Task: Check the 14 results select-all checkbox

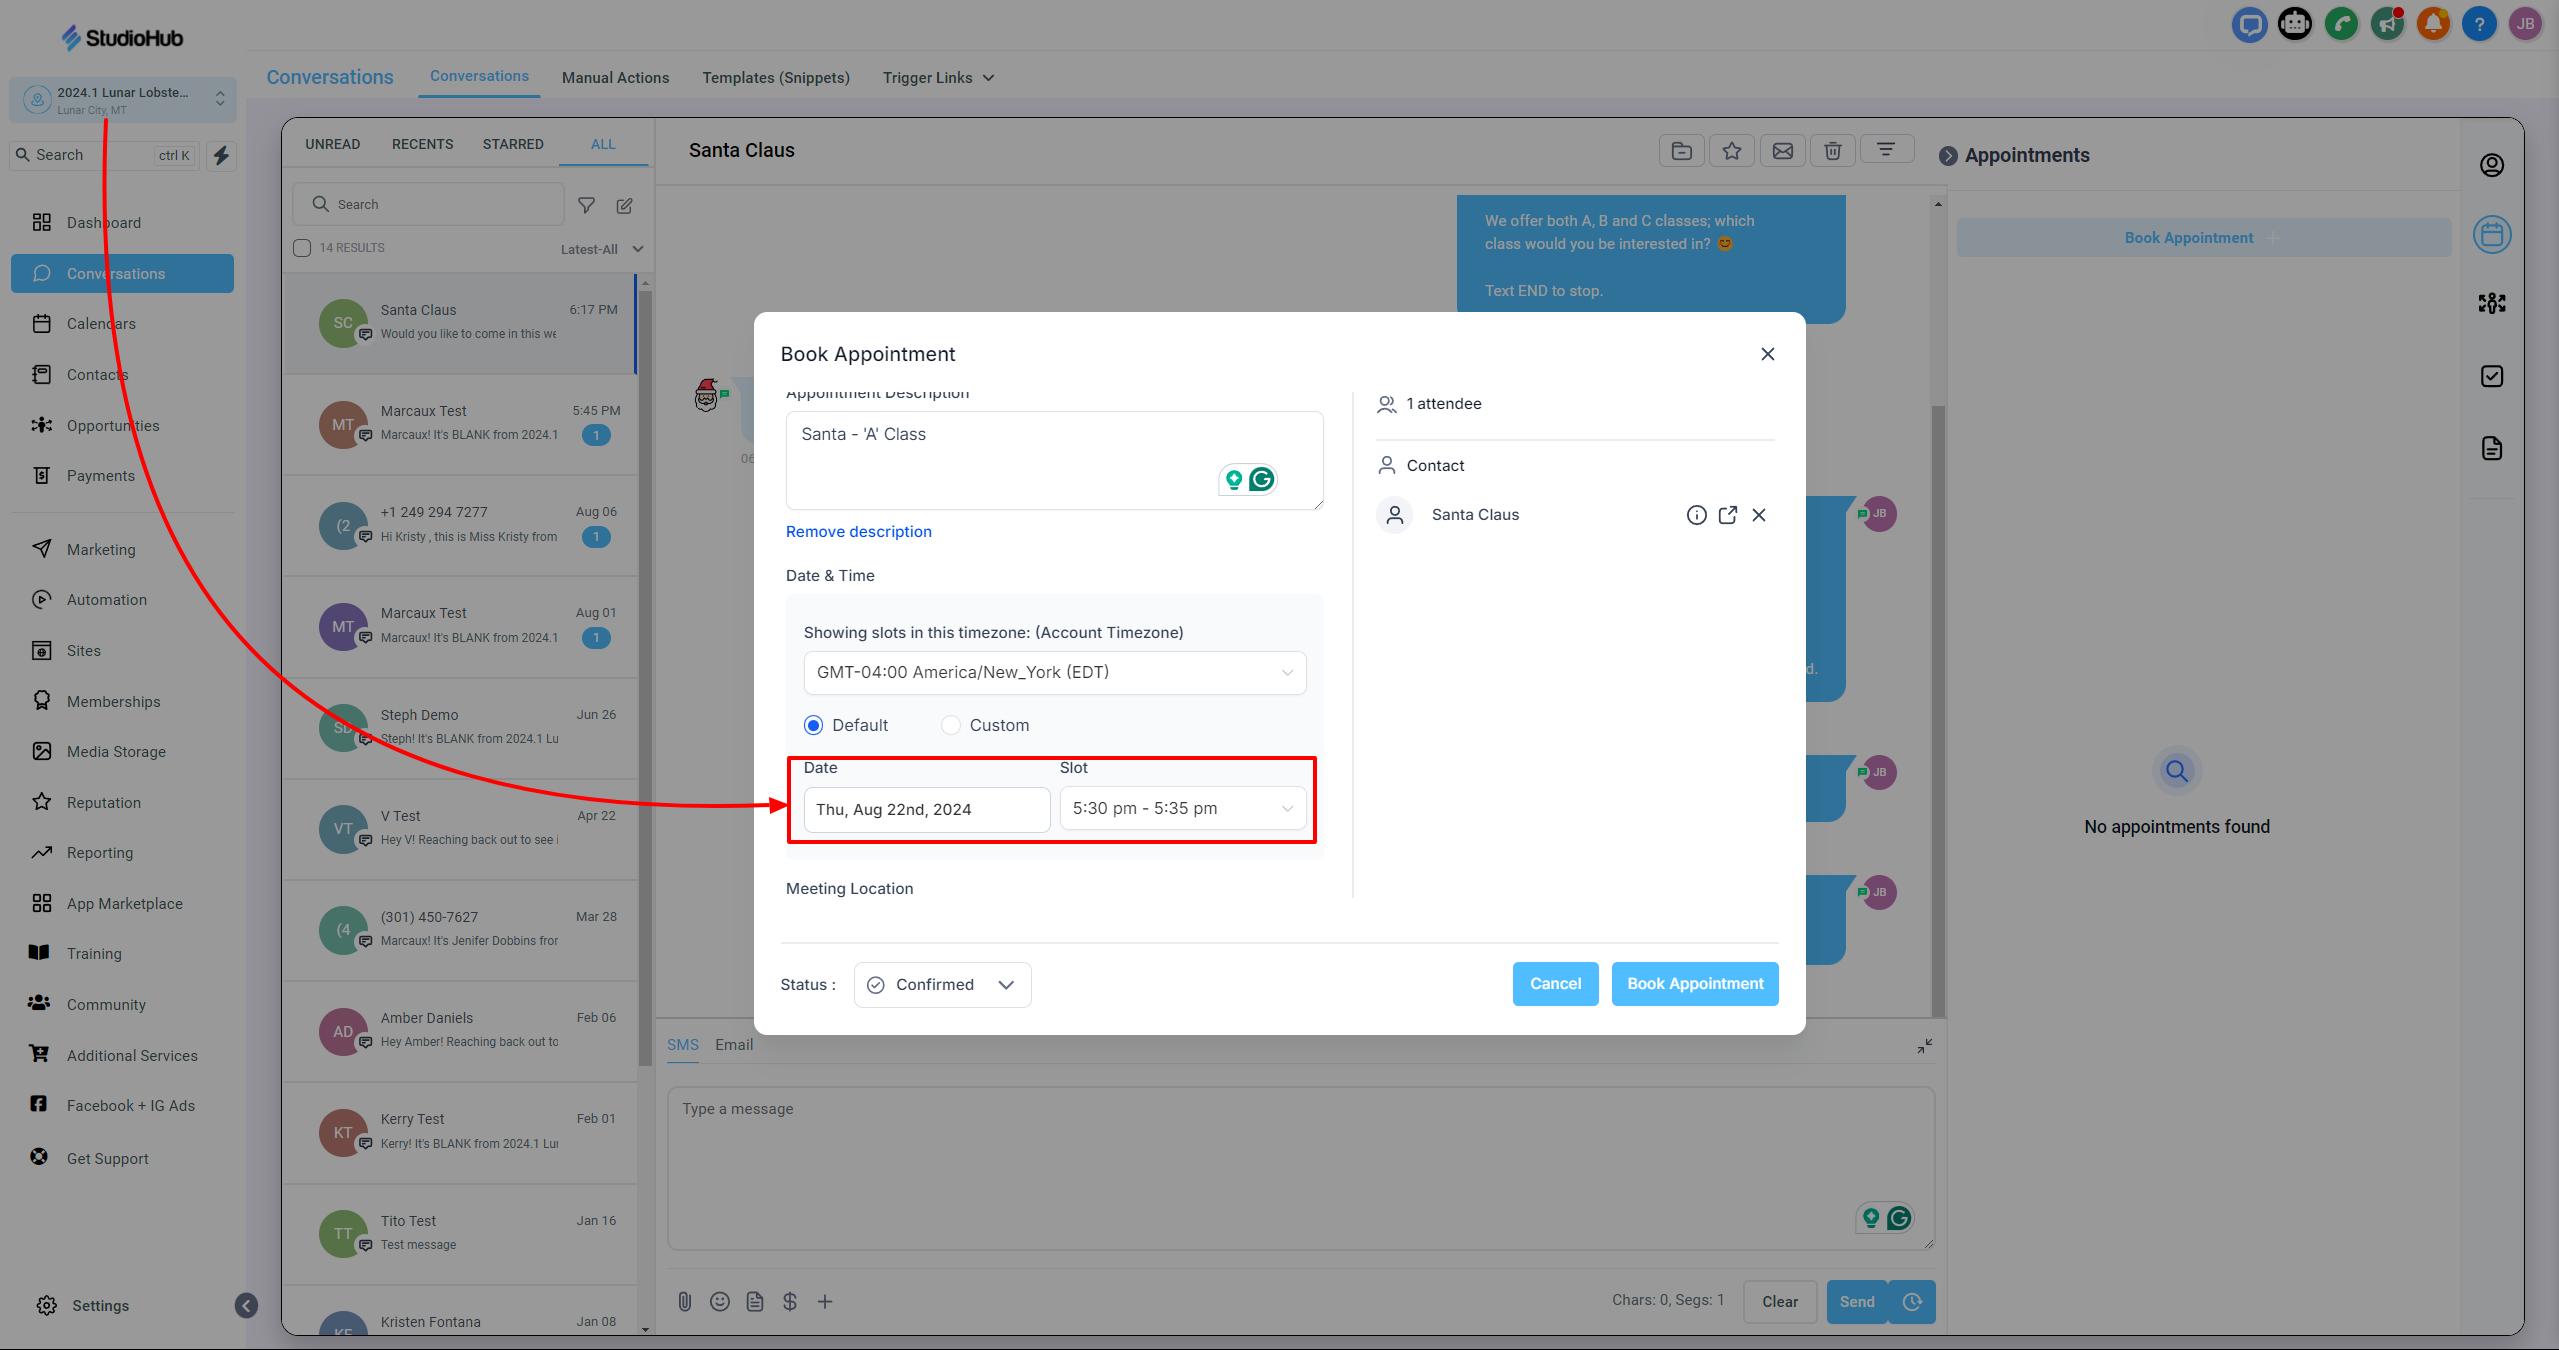Action: (302, 248)
